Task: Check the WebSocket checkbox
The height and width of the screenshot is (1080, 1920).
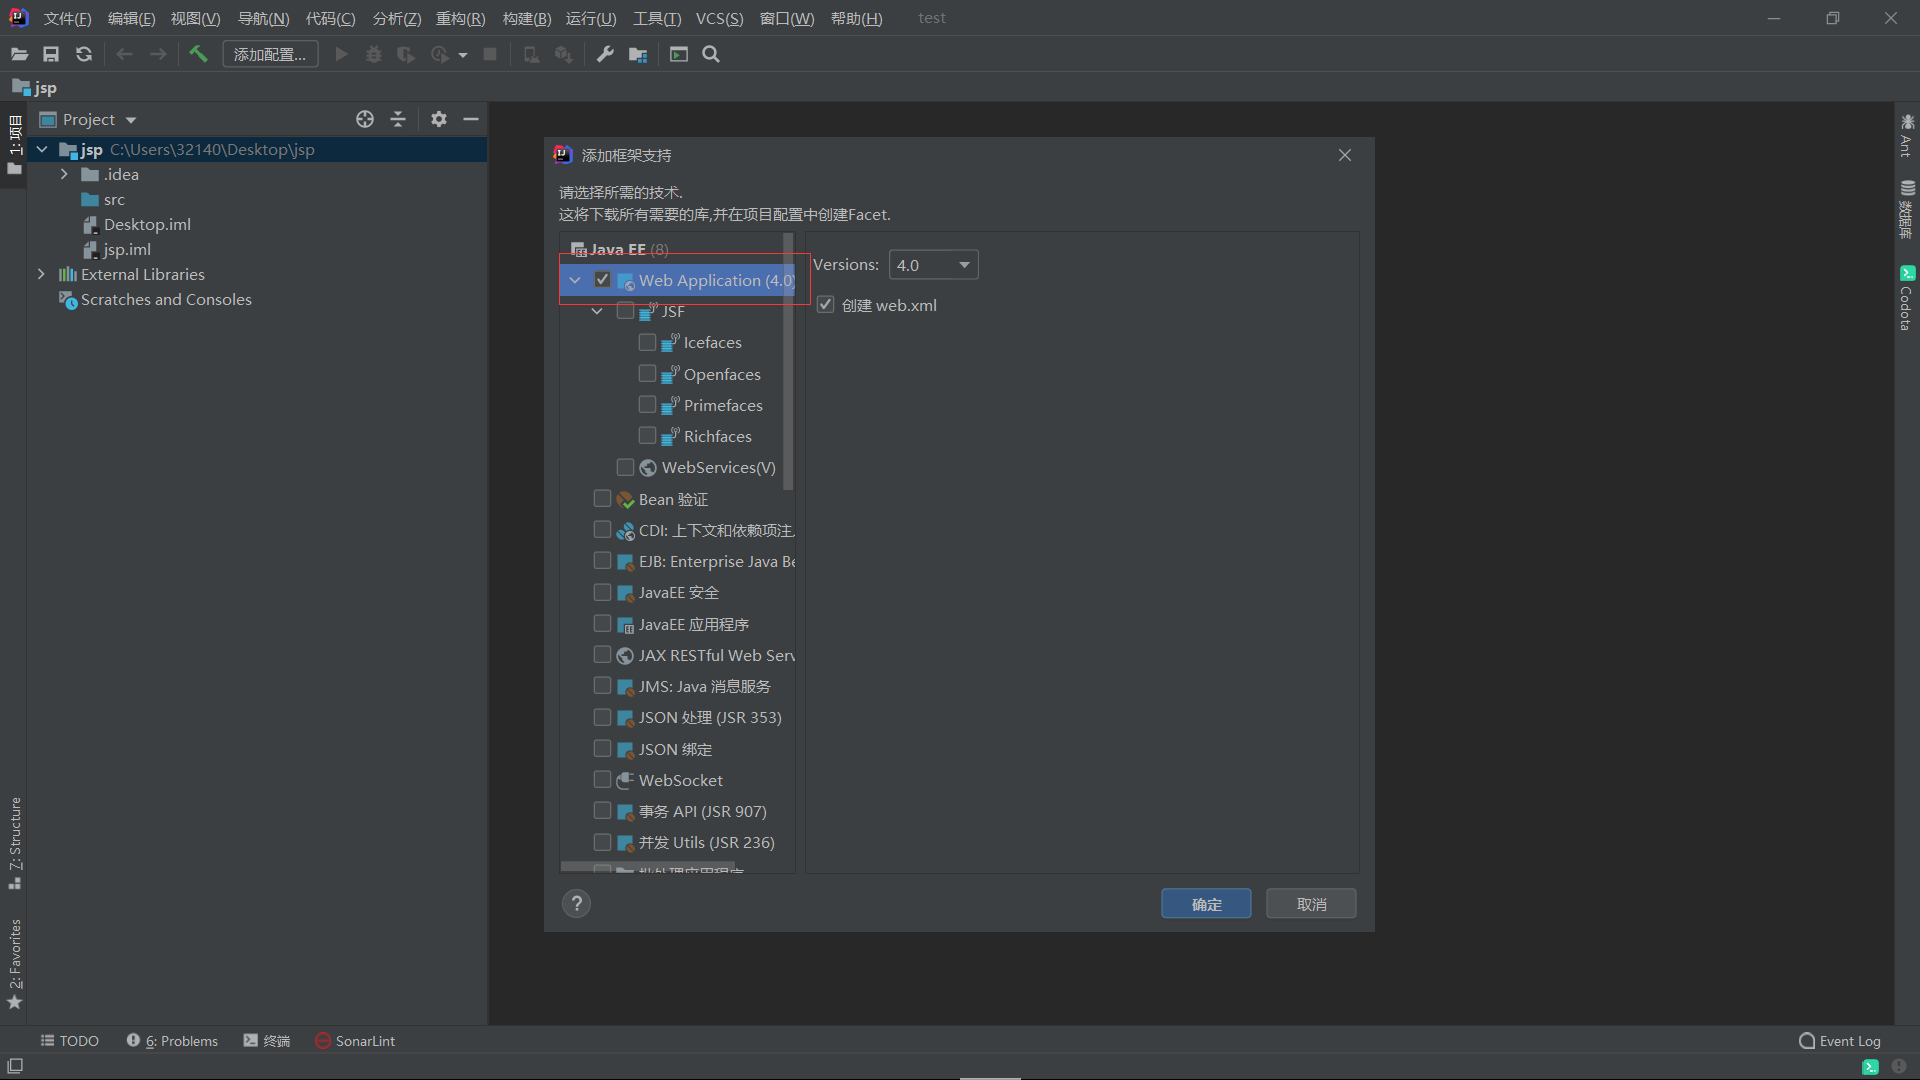Action: coord(602,779)
